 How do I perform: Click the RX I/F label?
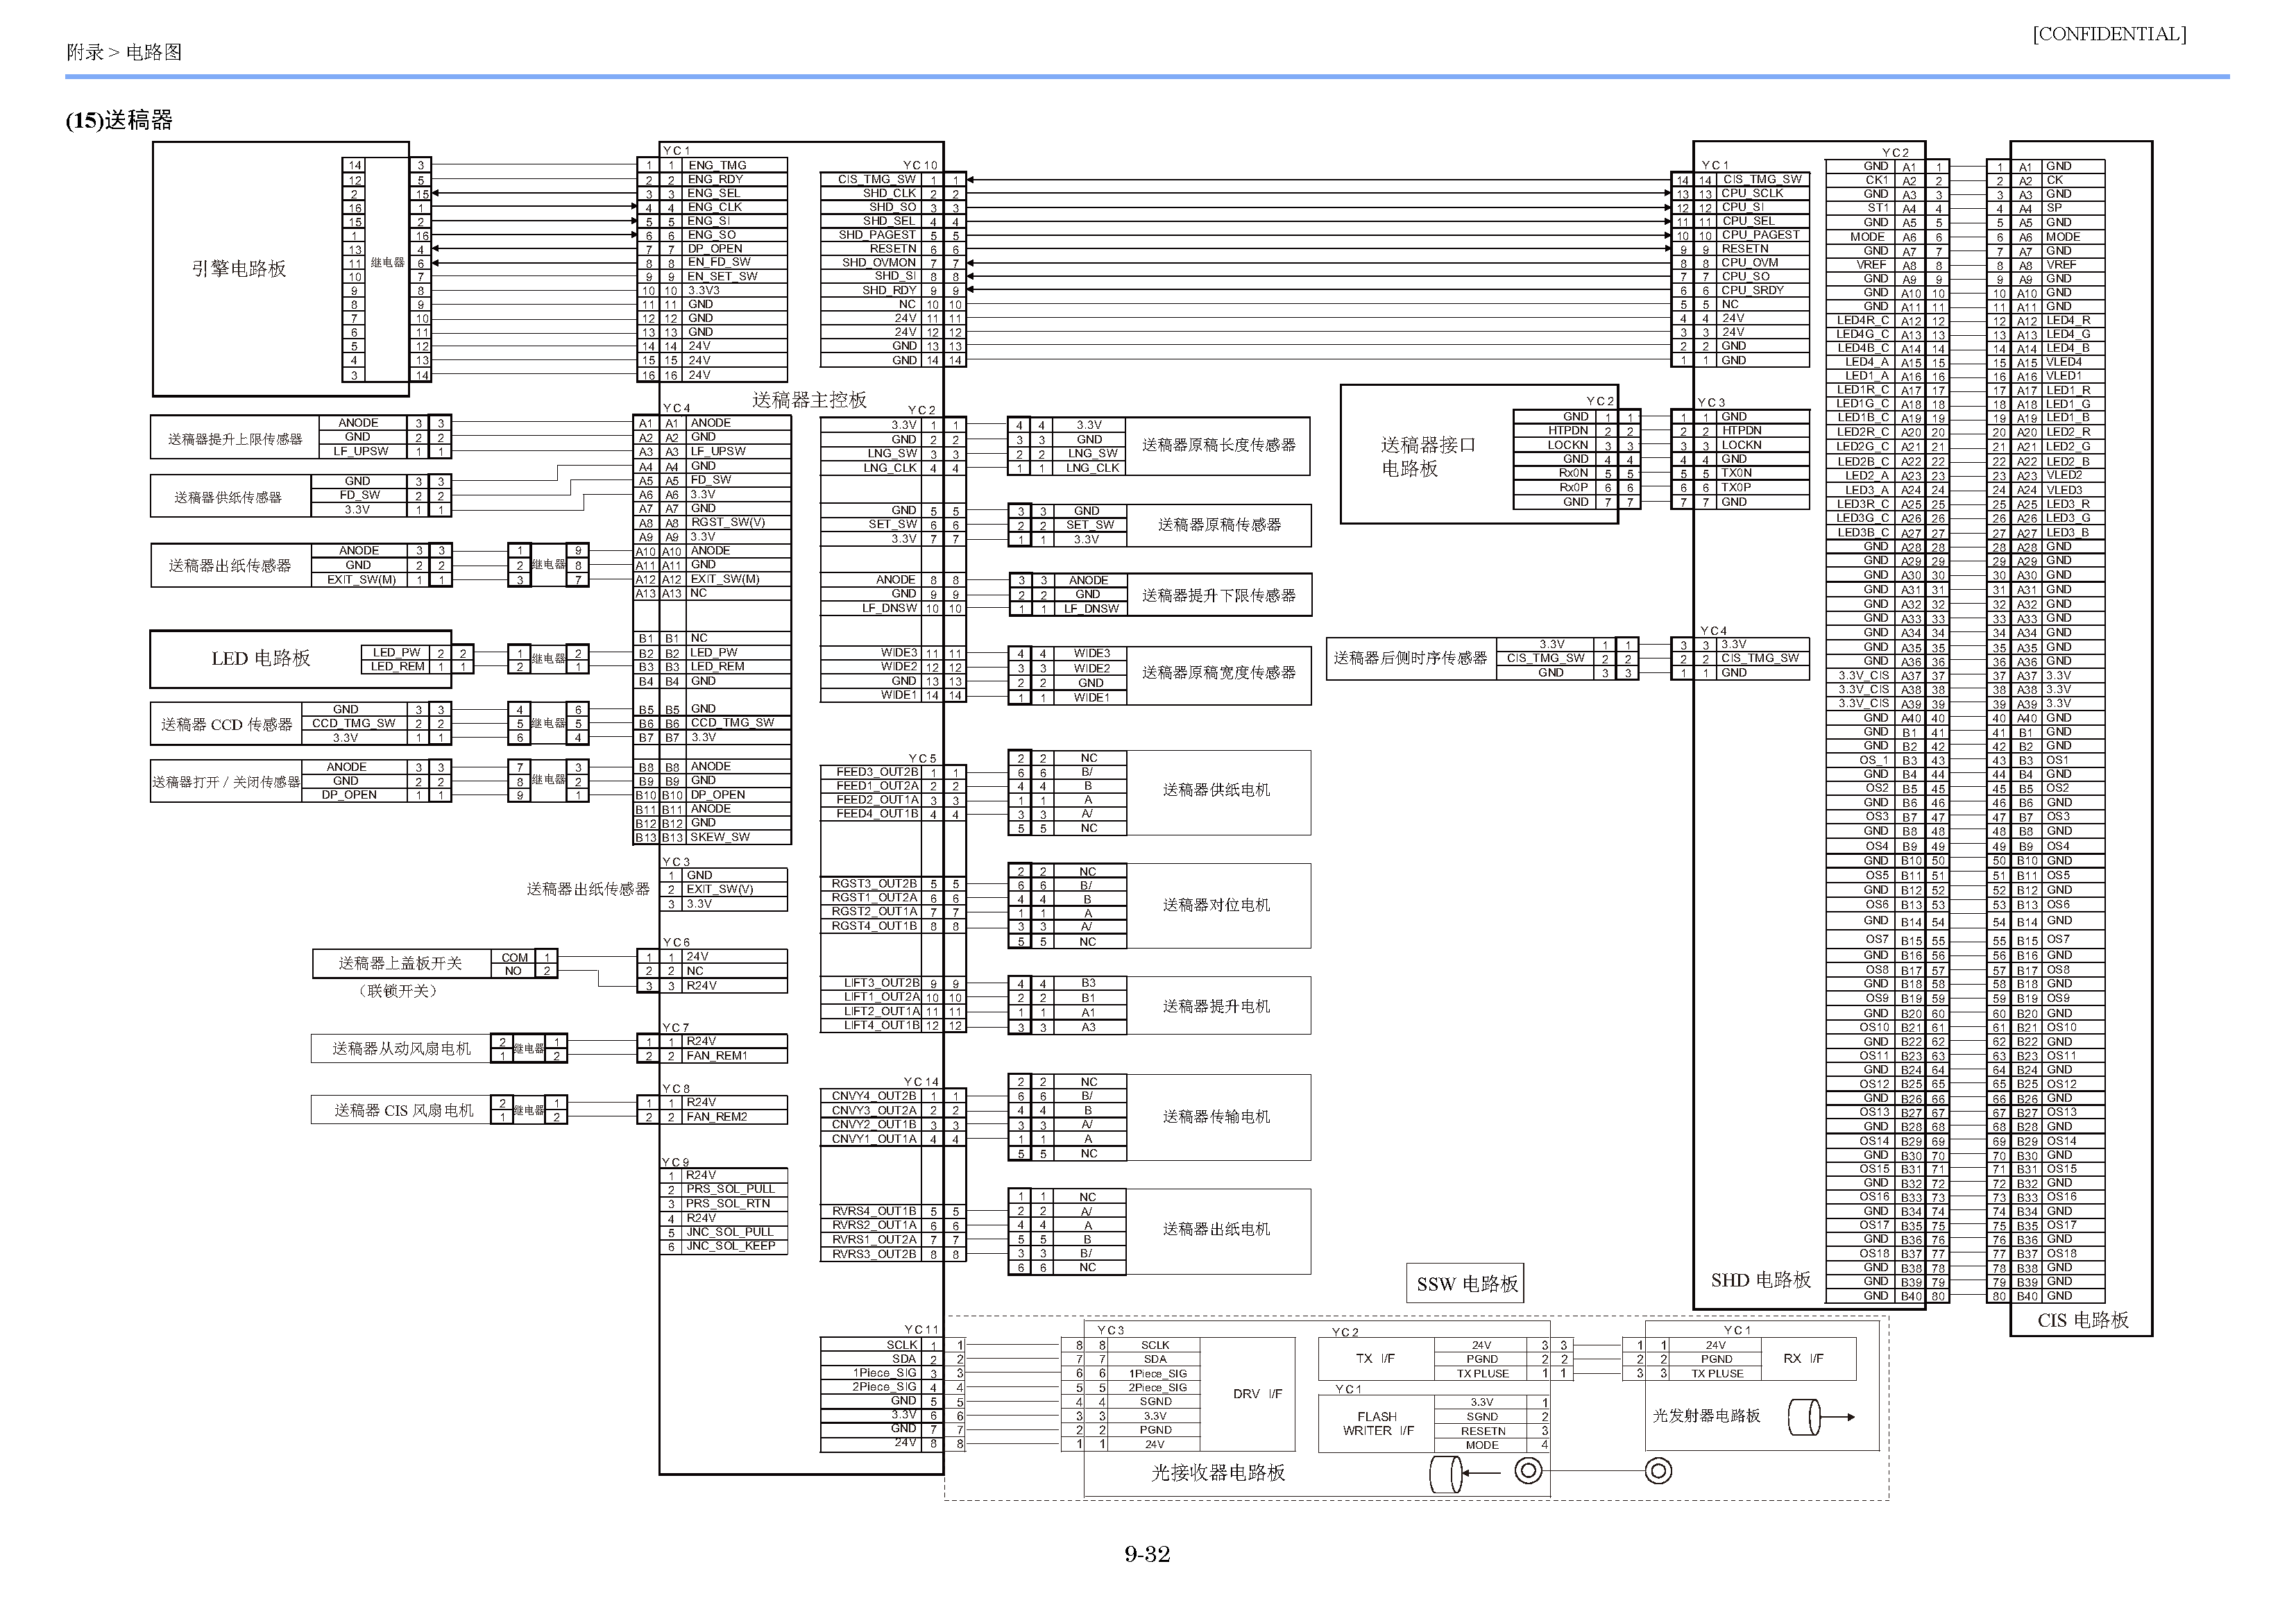[1804, 1358]
